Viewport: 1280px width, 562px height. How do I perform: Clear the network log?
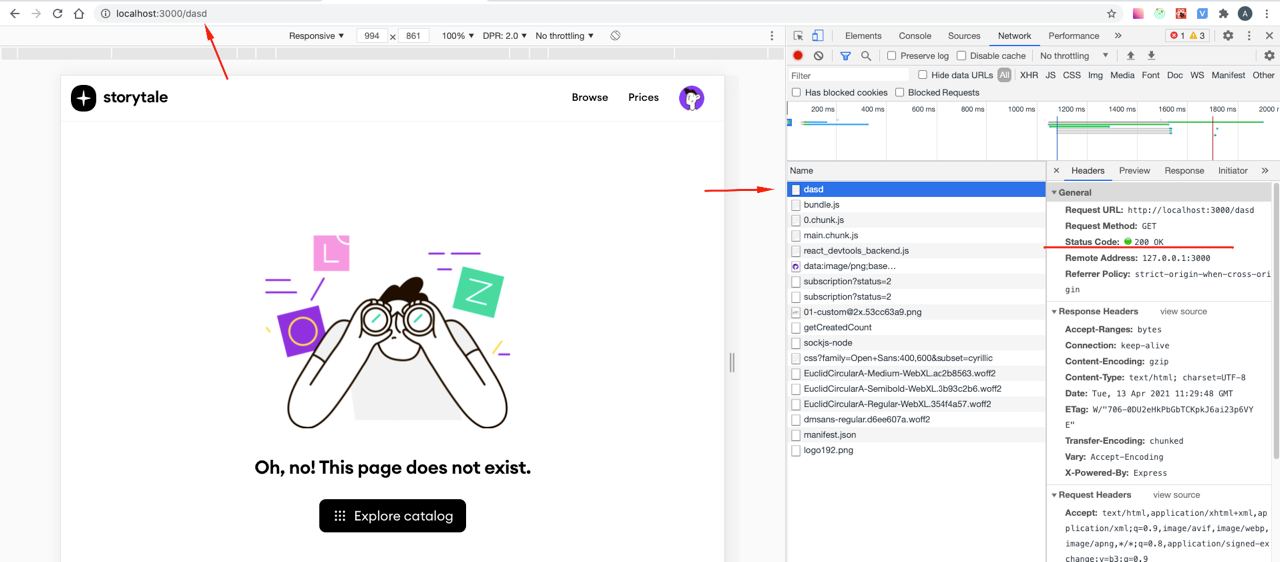[818, 56]
